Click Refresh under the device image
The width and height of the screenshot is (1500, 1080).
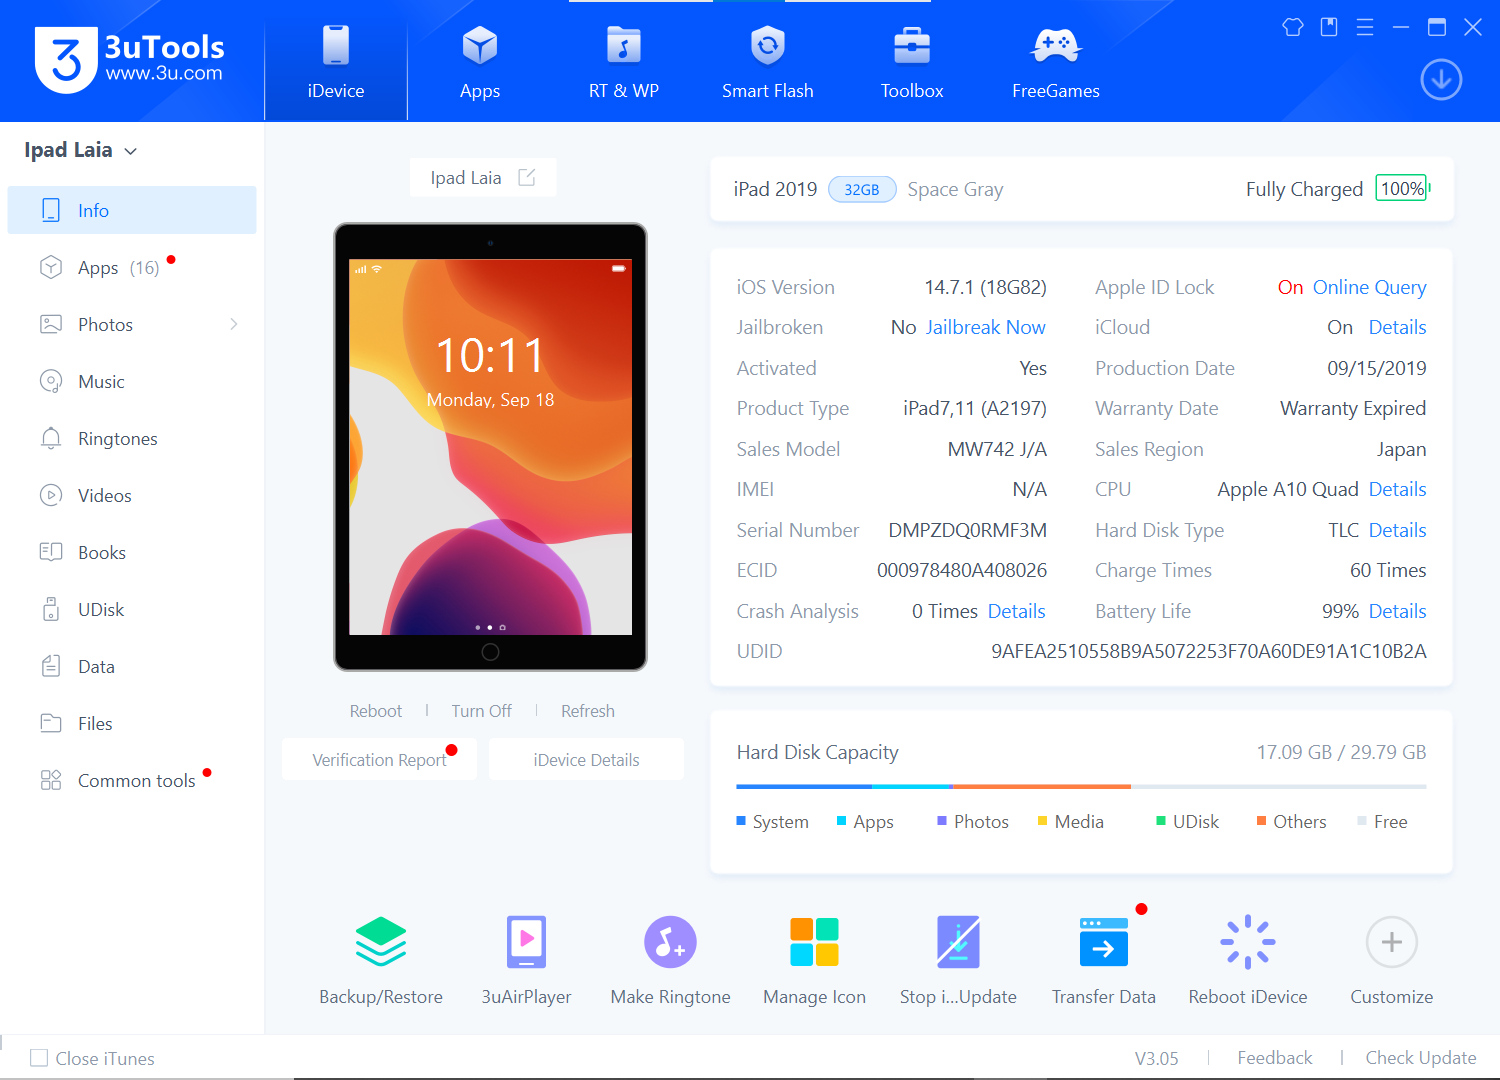click(588, 711)
